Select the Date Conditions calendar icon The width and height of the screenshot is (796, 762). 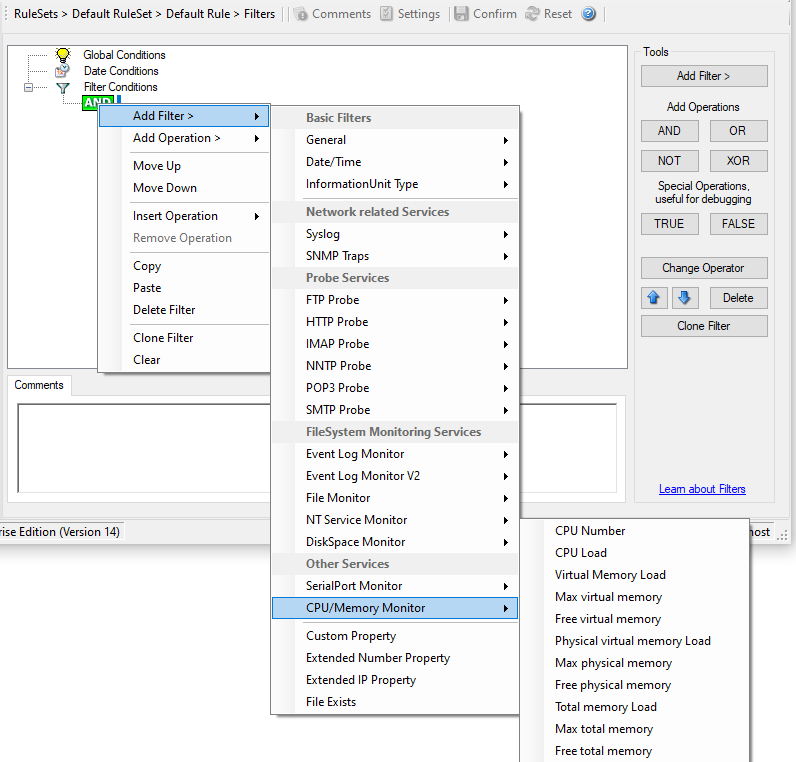click(63, 71)
